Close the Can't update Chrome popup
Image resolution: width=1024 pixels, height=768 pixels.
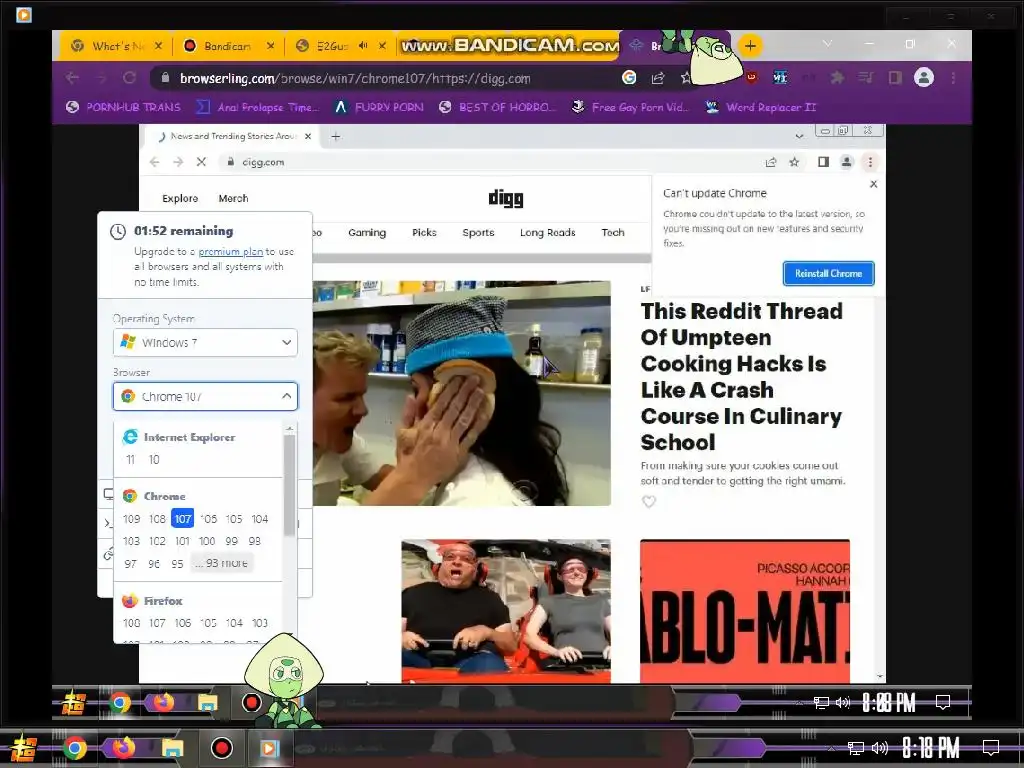click(874, 184)
